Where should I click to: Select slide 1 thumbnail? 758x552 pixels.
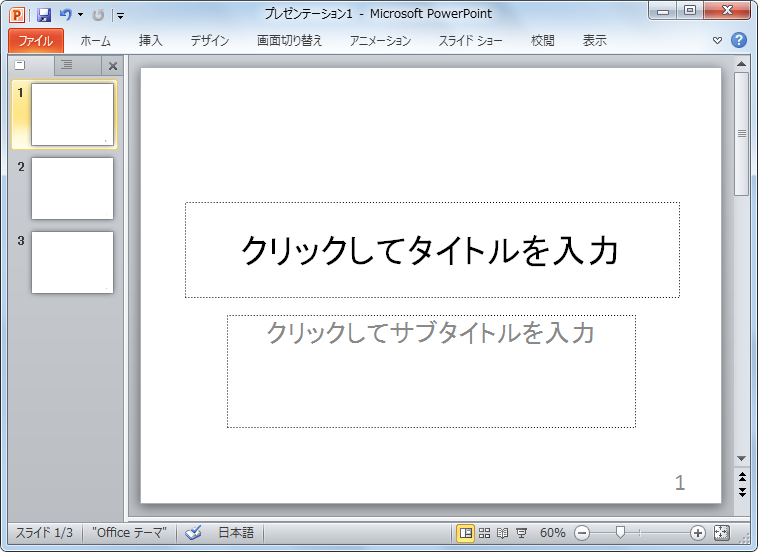coord(73,115)
